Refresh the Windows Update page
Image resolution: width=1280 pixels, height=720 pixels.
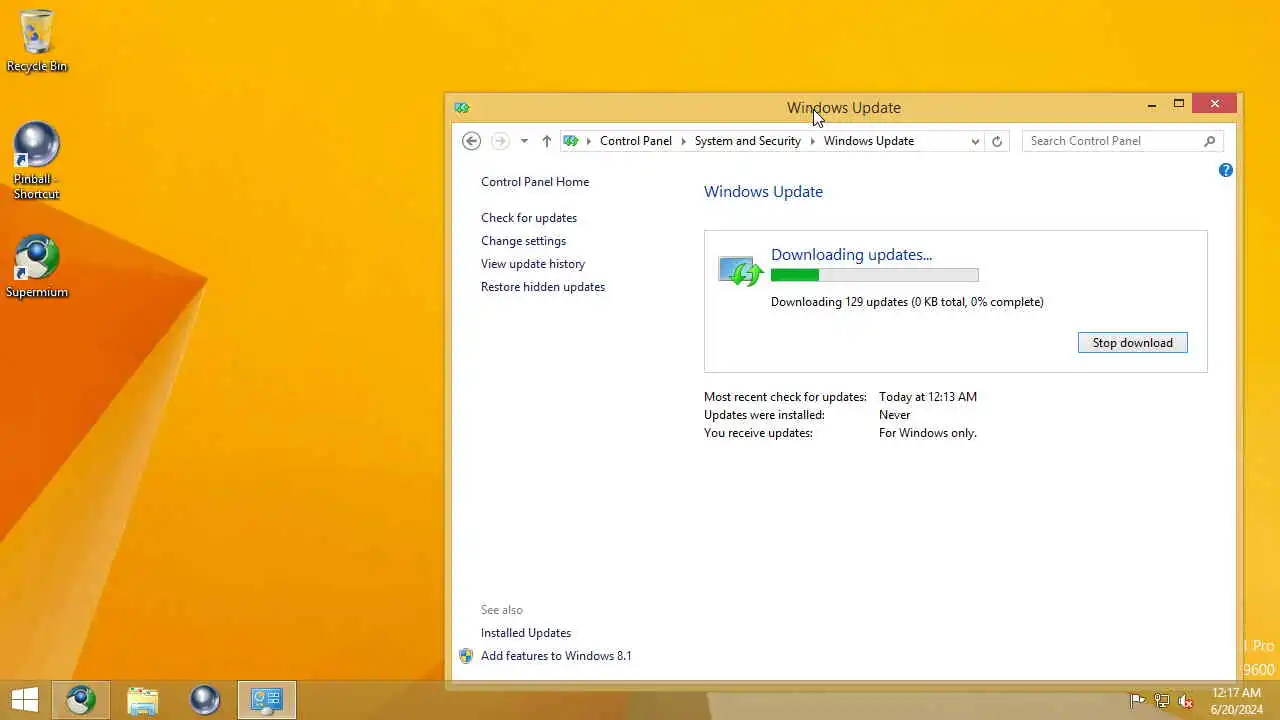pyautogui.click(x=997, y=141)
